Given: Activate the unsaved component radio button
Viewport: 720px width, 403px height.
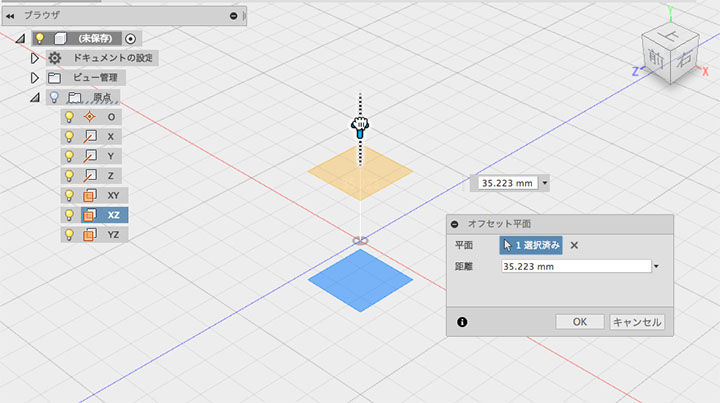Looking at the screenshot, I should [x=130, y=39].
